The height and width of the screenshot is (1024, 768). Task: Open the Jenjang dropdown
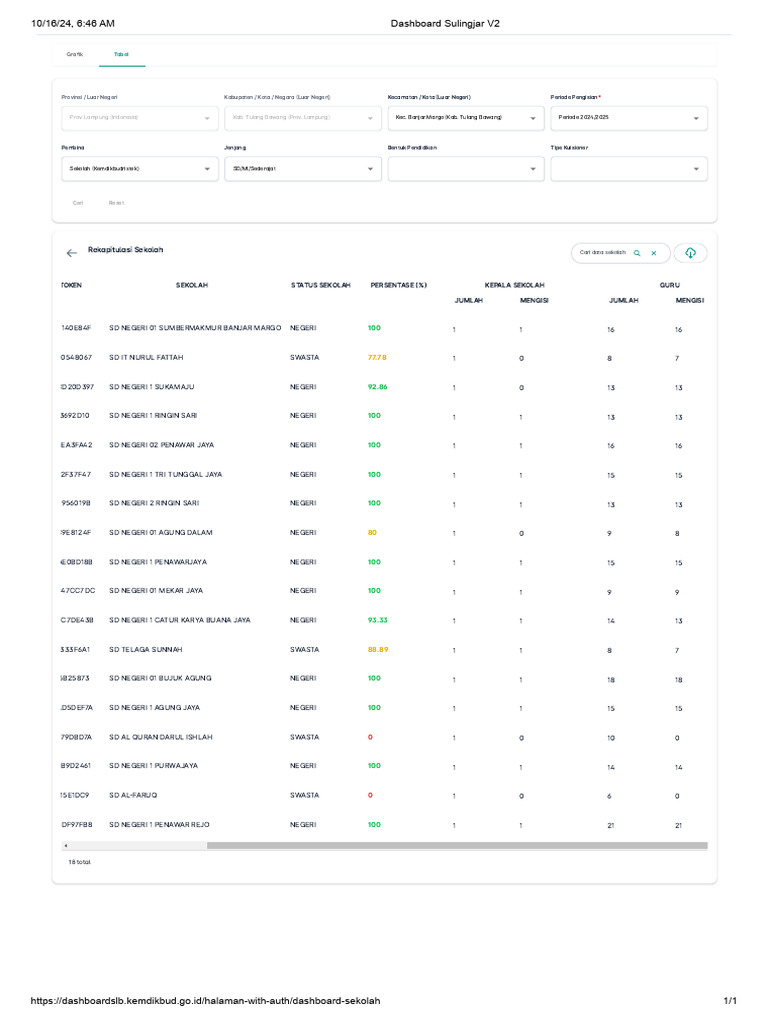coord(302,169)
